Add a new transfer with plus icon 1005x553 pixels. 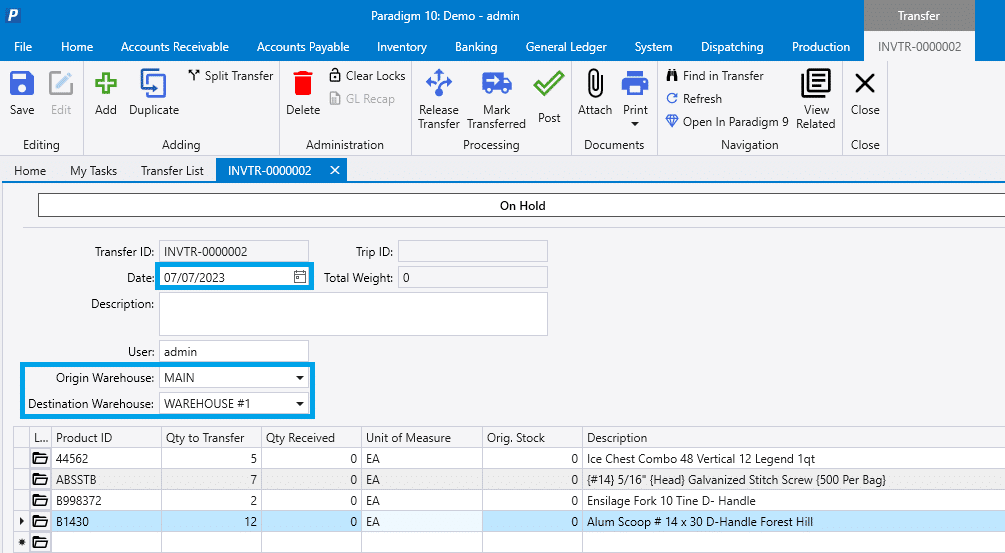106,93
